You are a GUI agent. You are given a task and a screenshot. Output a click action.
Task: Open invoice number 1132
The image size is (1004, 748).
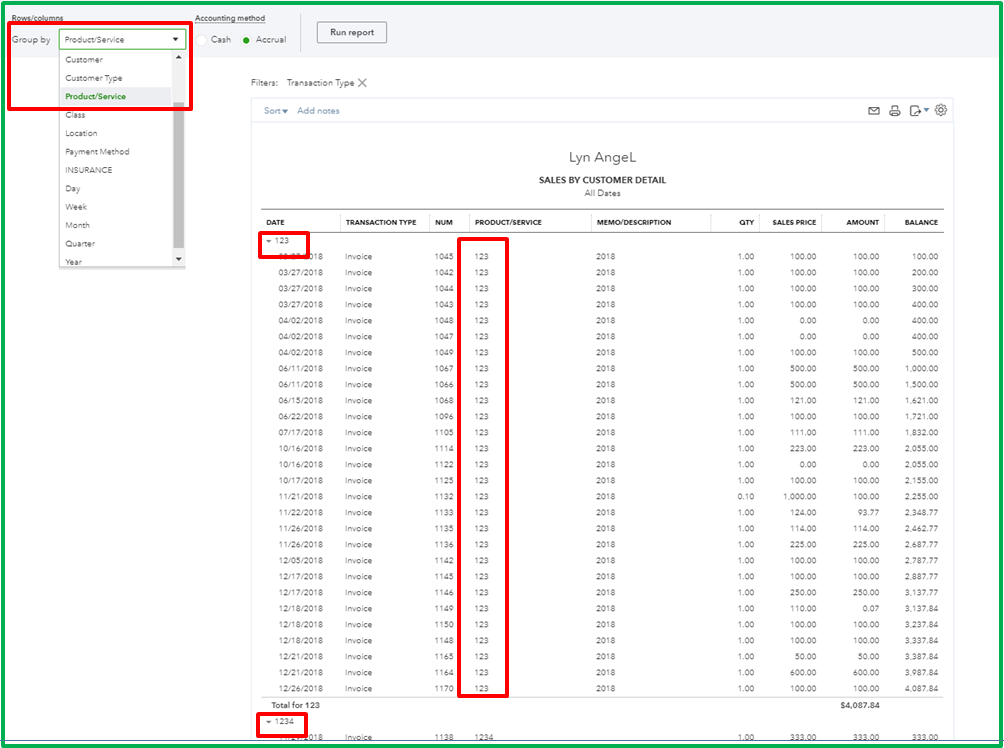444,496
